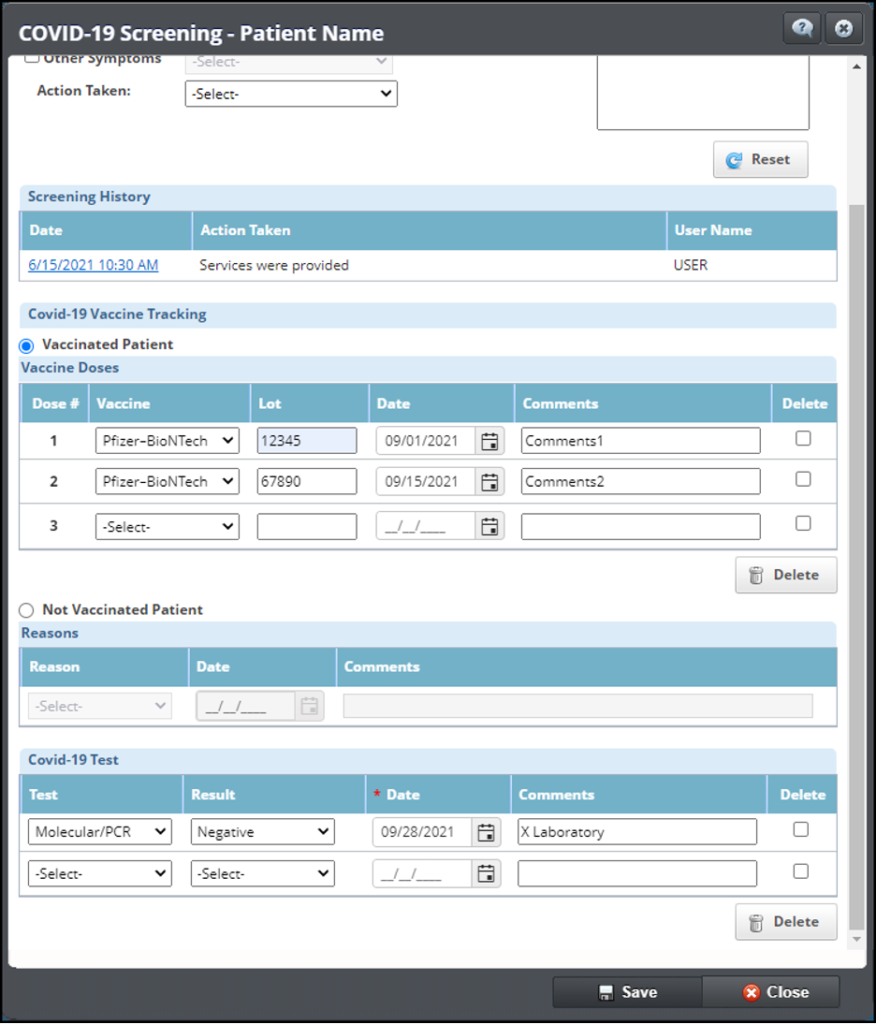Open the Negative result dropdown

(x=262, y=832)
